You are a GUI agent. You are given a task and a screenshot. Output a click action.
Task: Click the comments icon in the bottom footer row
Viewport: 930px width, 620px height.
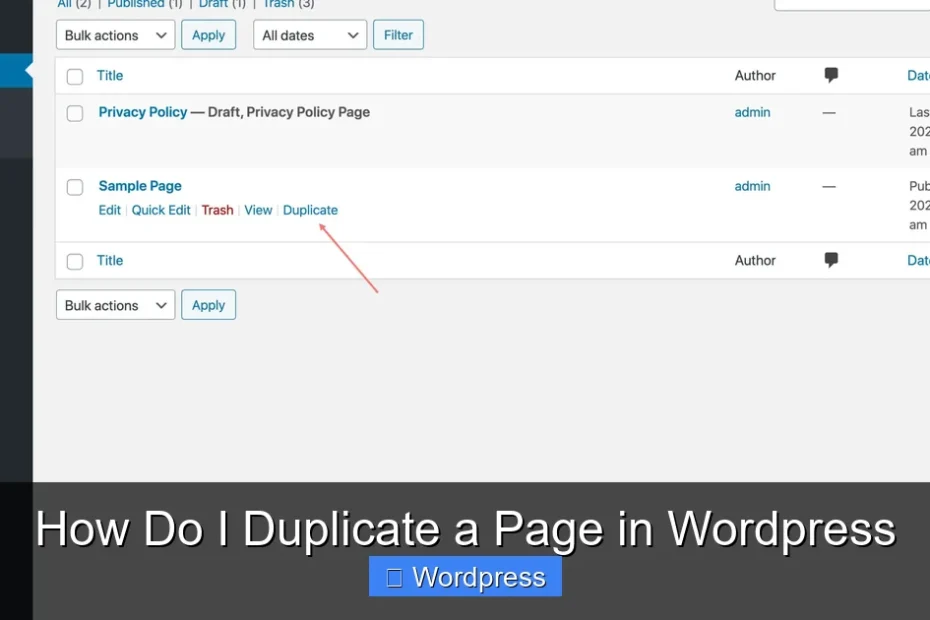[831, 260]
